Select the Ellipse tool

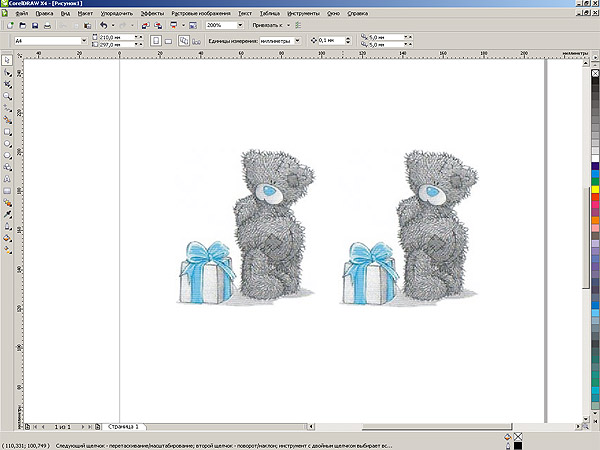click(x=7, y=144)
